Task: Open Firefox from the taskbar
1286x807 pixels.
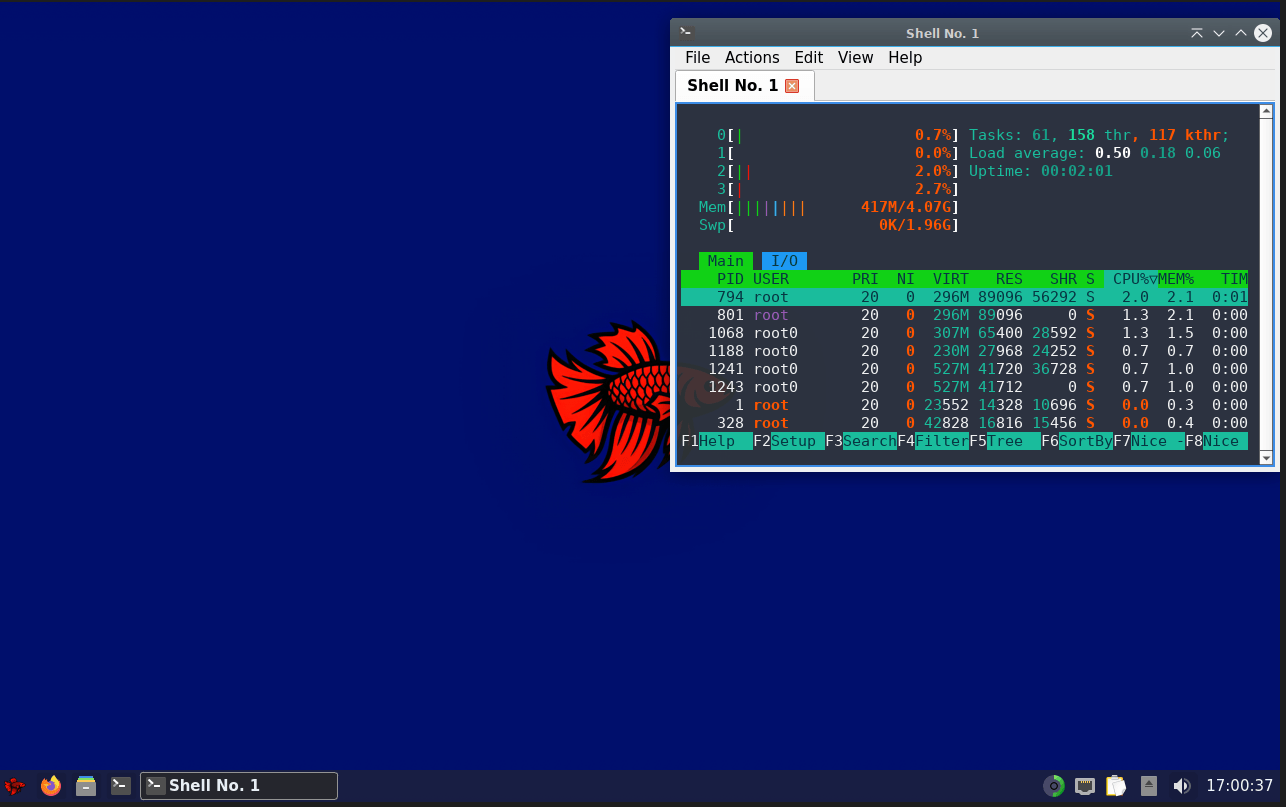Action: 50,786
